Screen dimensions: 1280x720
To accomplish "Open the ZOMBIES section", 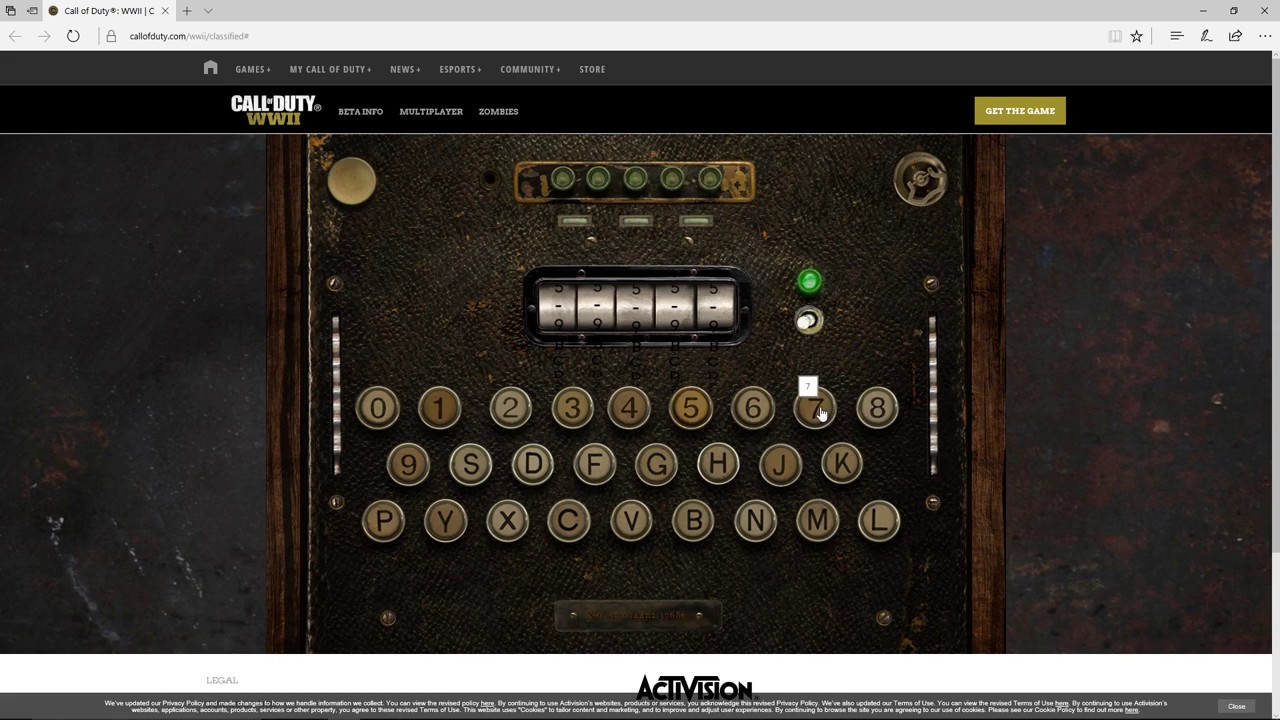I will pos(498,111).
